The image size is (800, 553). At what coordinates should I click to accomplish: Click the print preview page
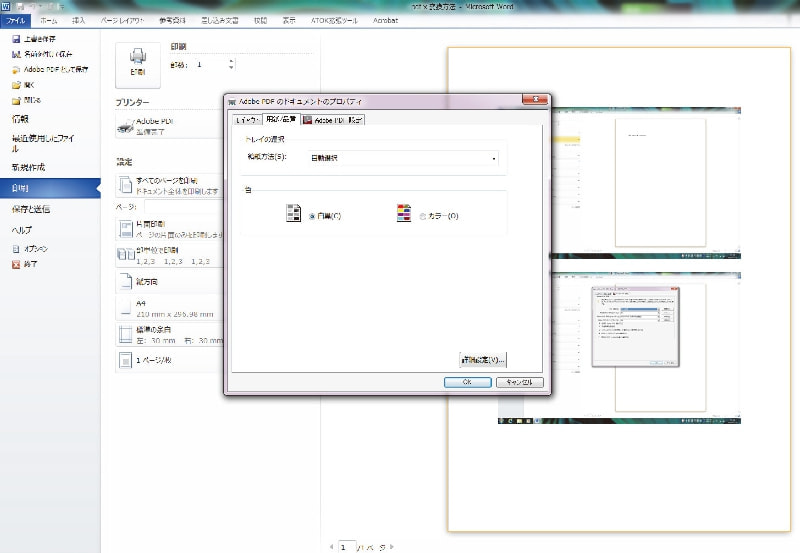point(619,290)
